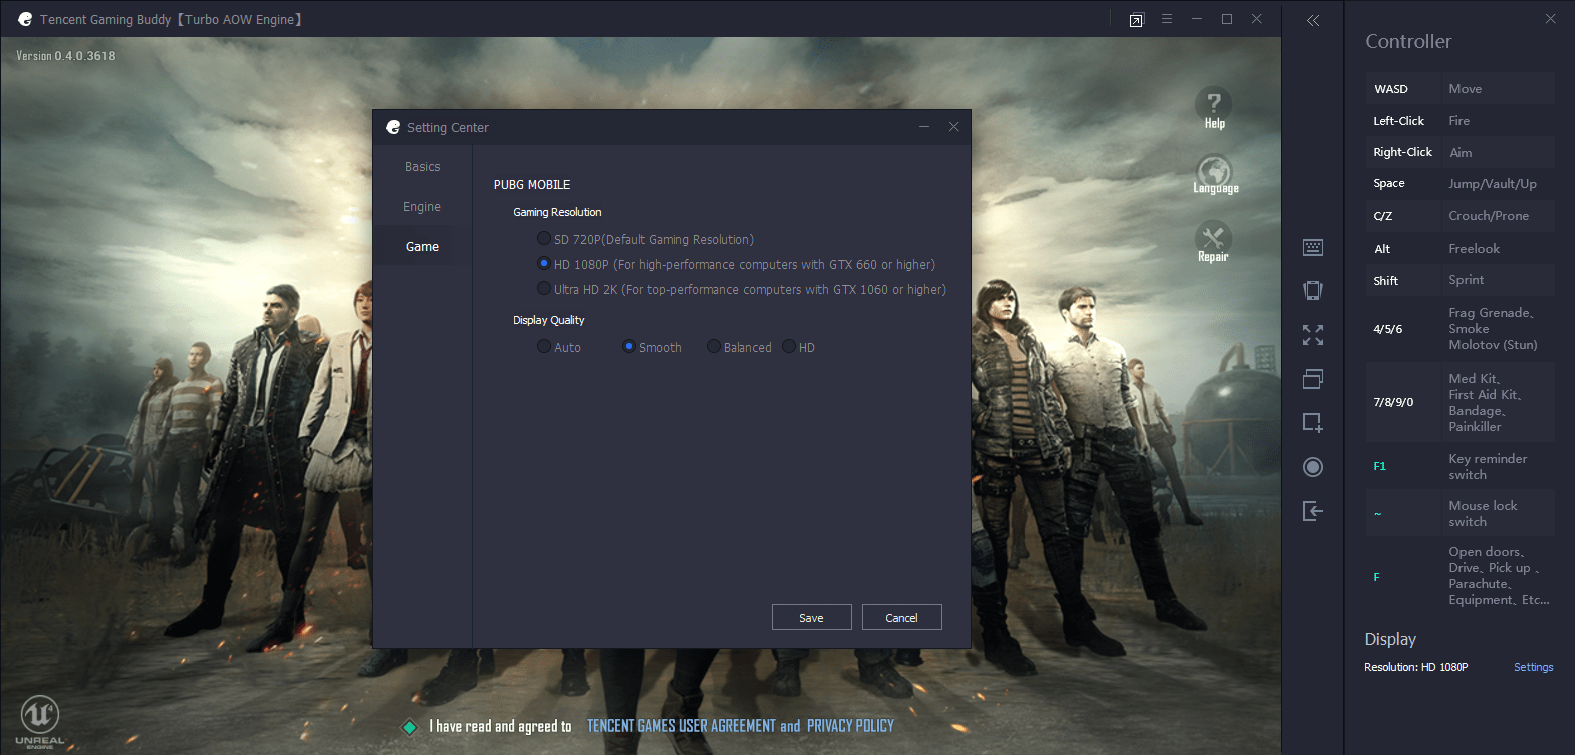This screenshot has width=1575, height=755.
Task: Click the Unreal Engine logo
Action: pyautogui.click(x=40, y=721)
